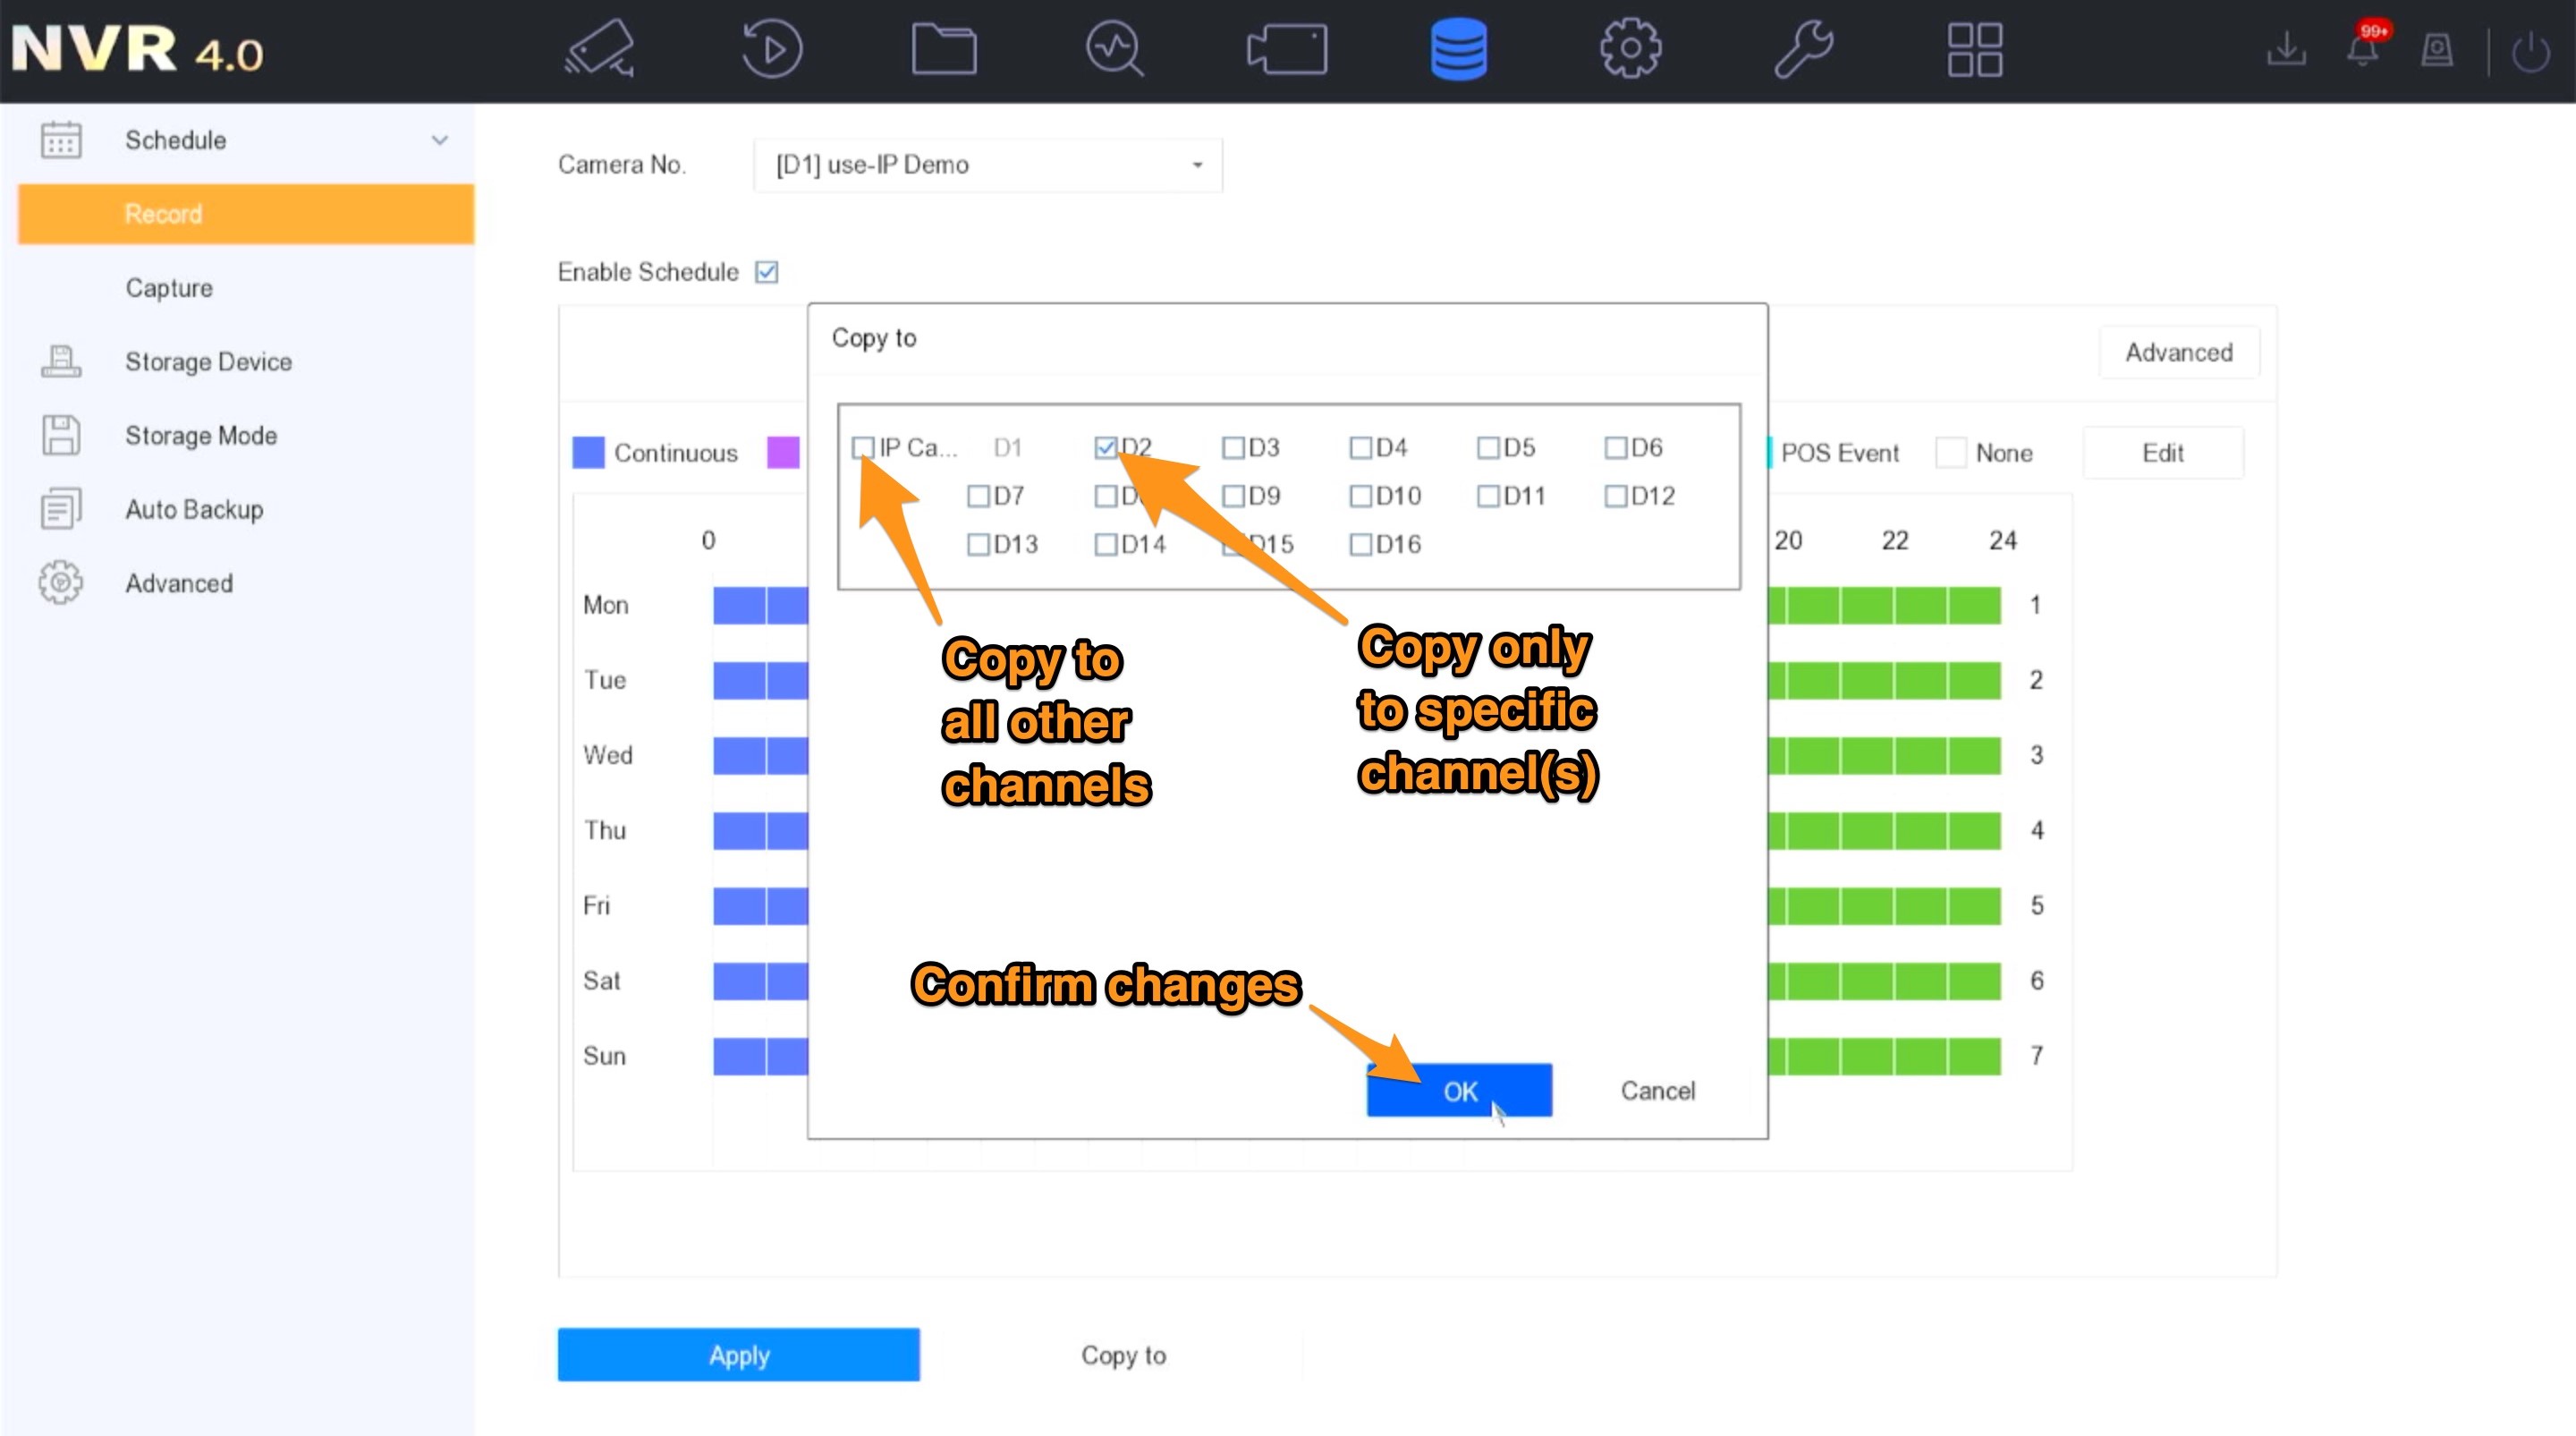
Task: Open the Advanced sidebar menu item
Action: [179, 583]
